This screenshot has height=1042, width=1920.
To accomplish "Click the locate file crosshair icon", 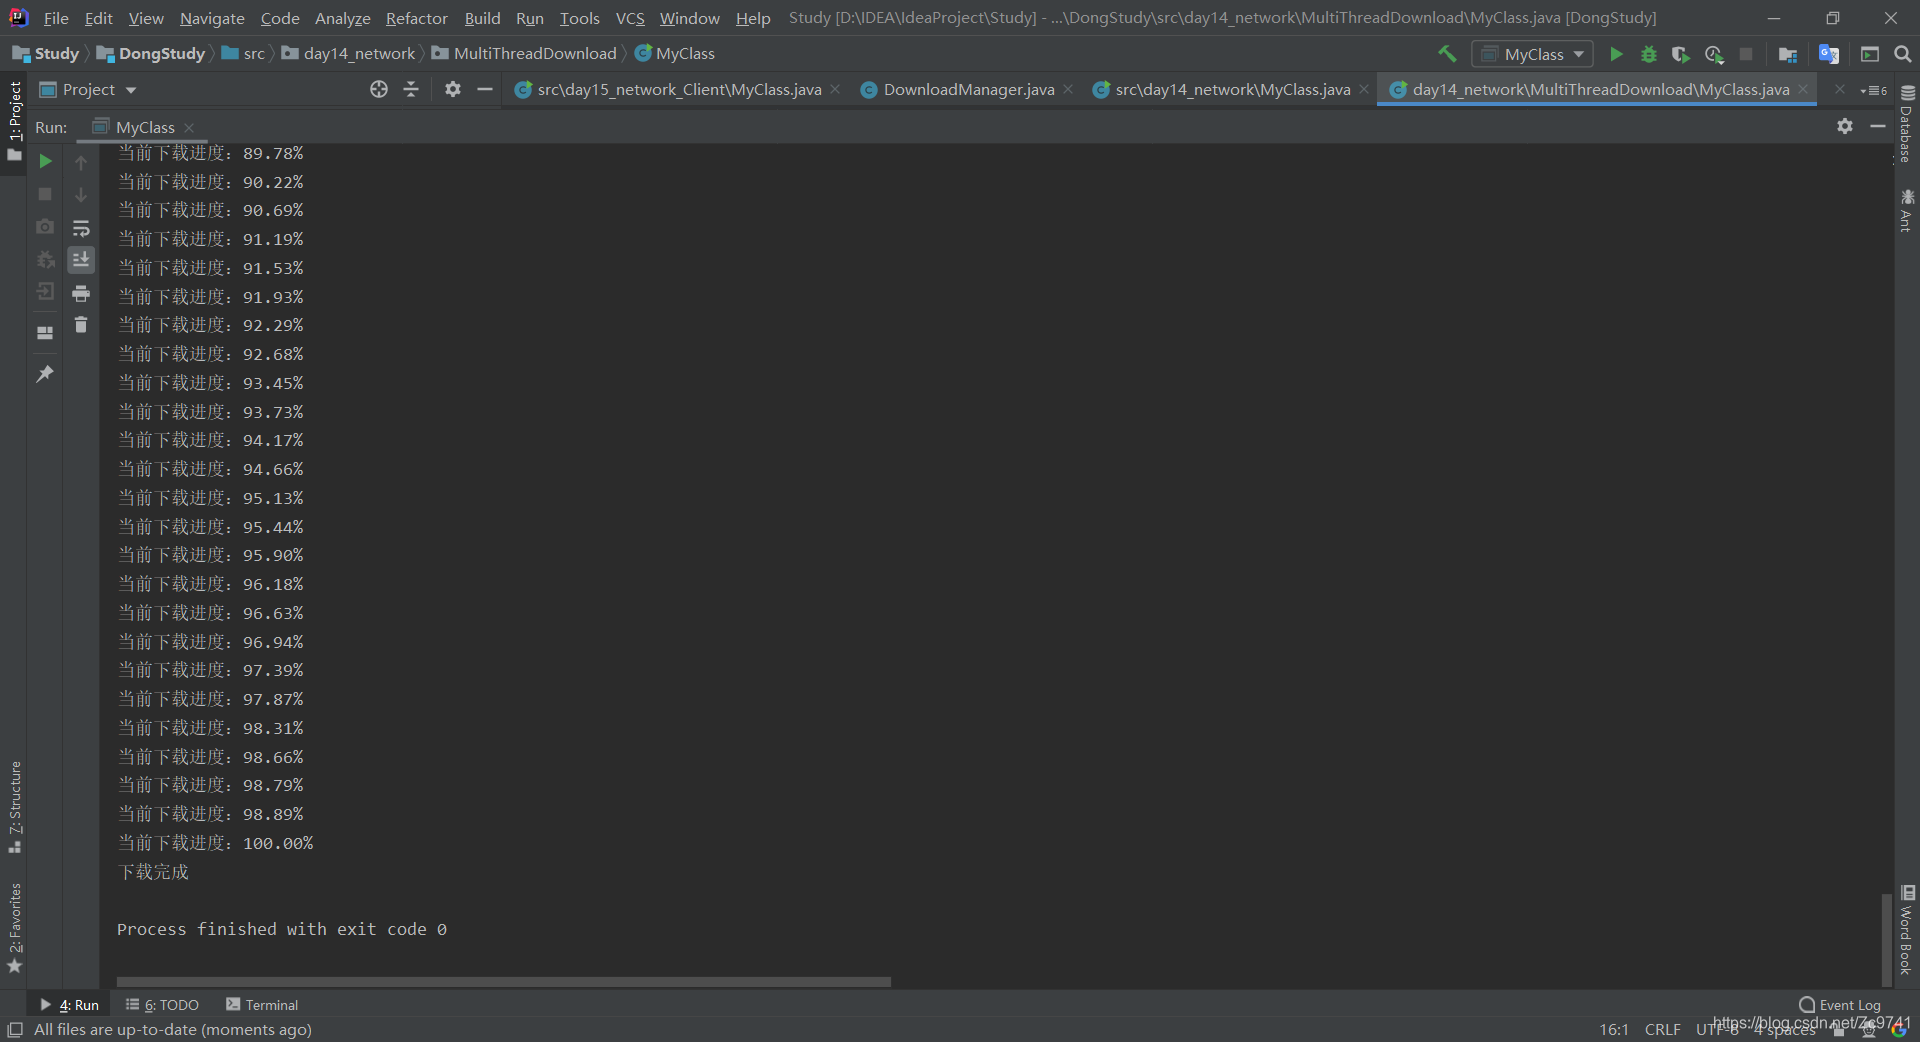I will (378, 90).
